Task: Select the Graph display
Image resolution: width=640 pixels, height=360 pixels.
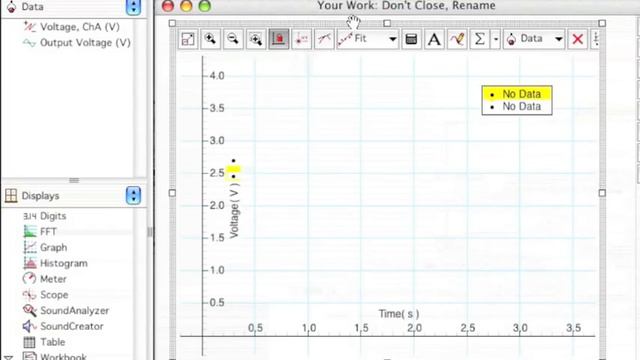Action: point(53,247)
